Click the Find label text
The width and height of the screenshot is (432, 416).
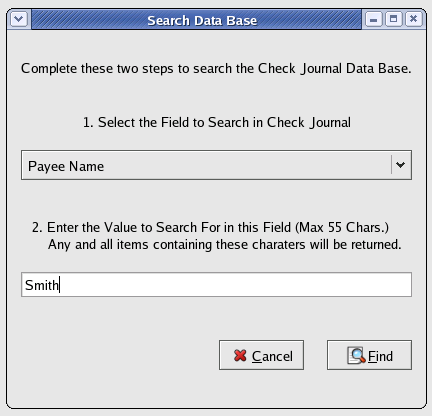pos(380,356)
